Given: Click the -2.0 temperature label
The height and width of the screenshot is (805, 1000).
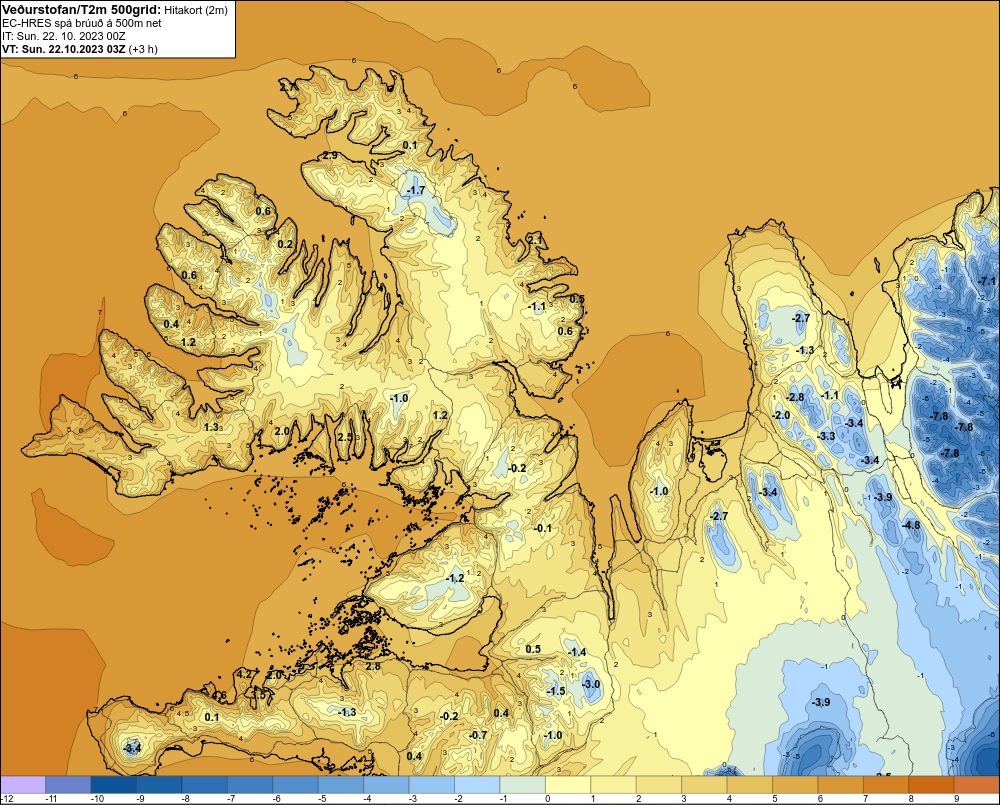Looking at the screenshot, I should point(781,415).
